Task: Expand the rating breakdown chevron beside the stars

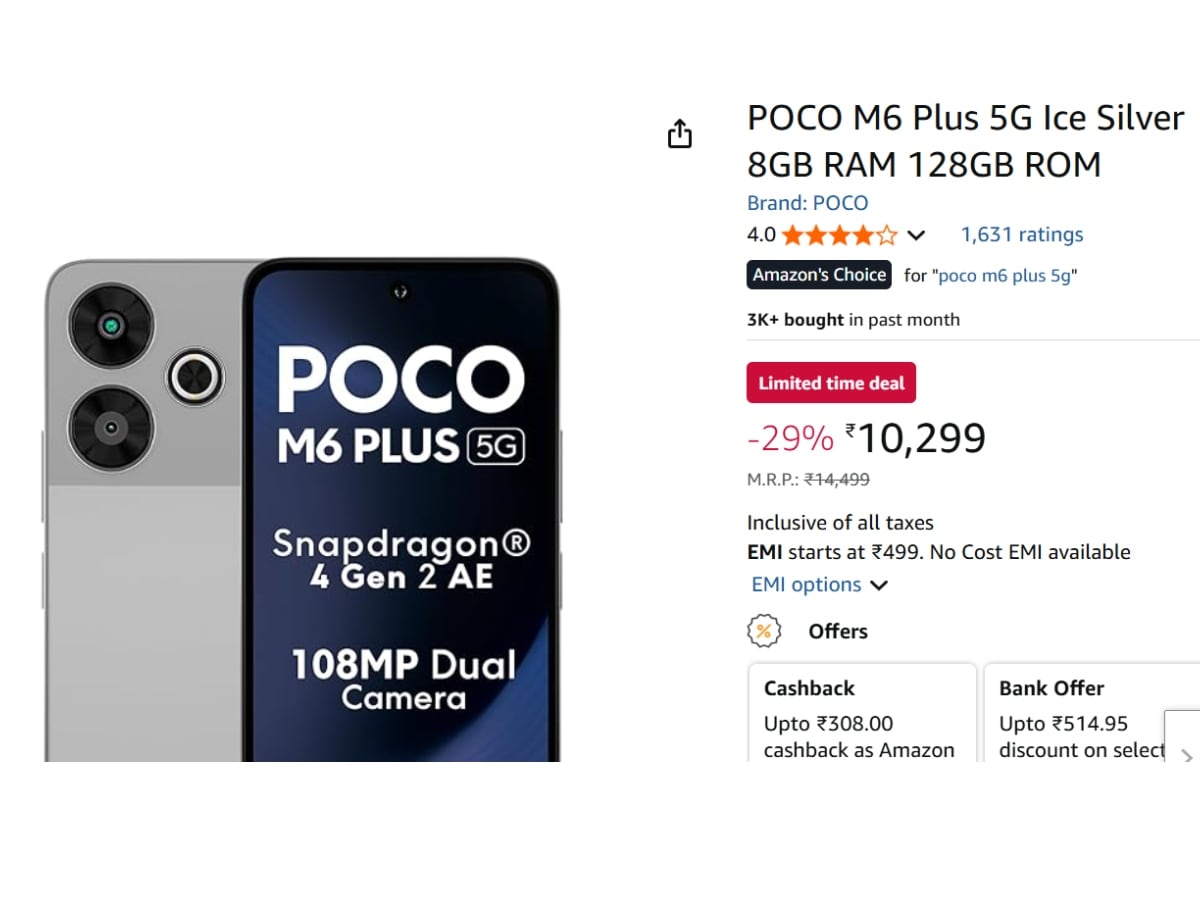Action: 916,236
